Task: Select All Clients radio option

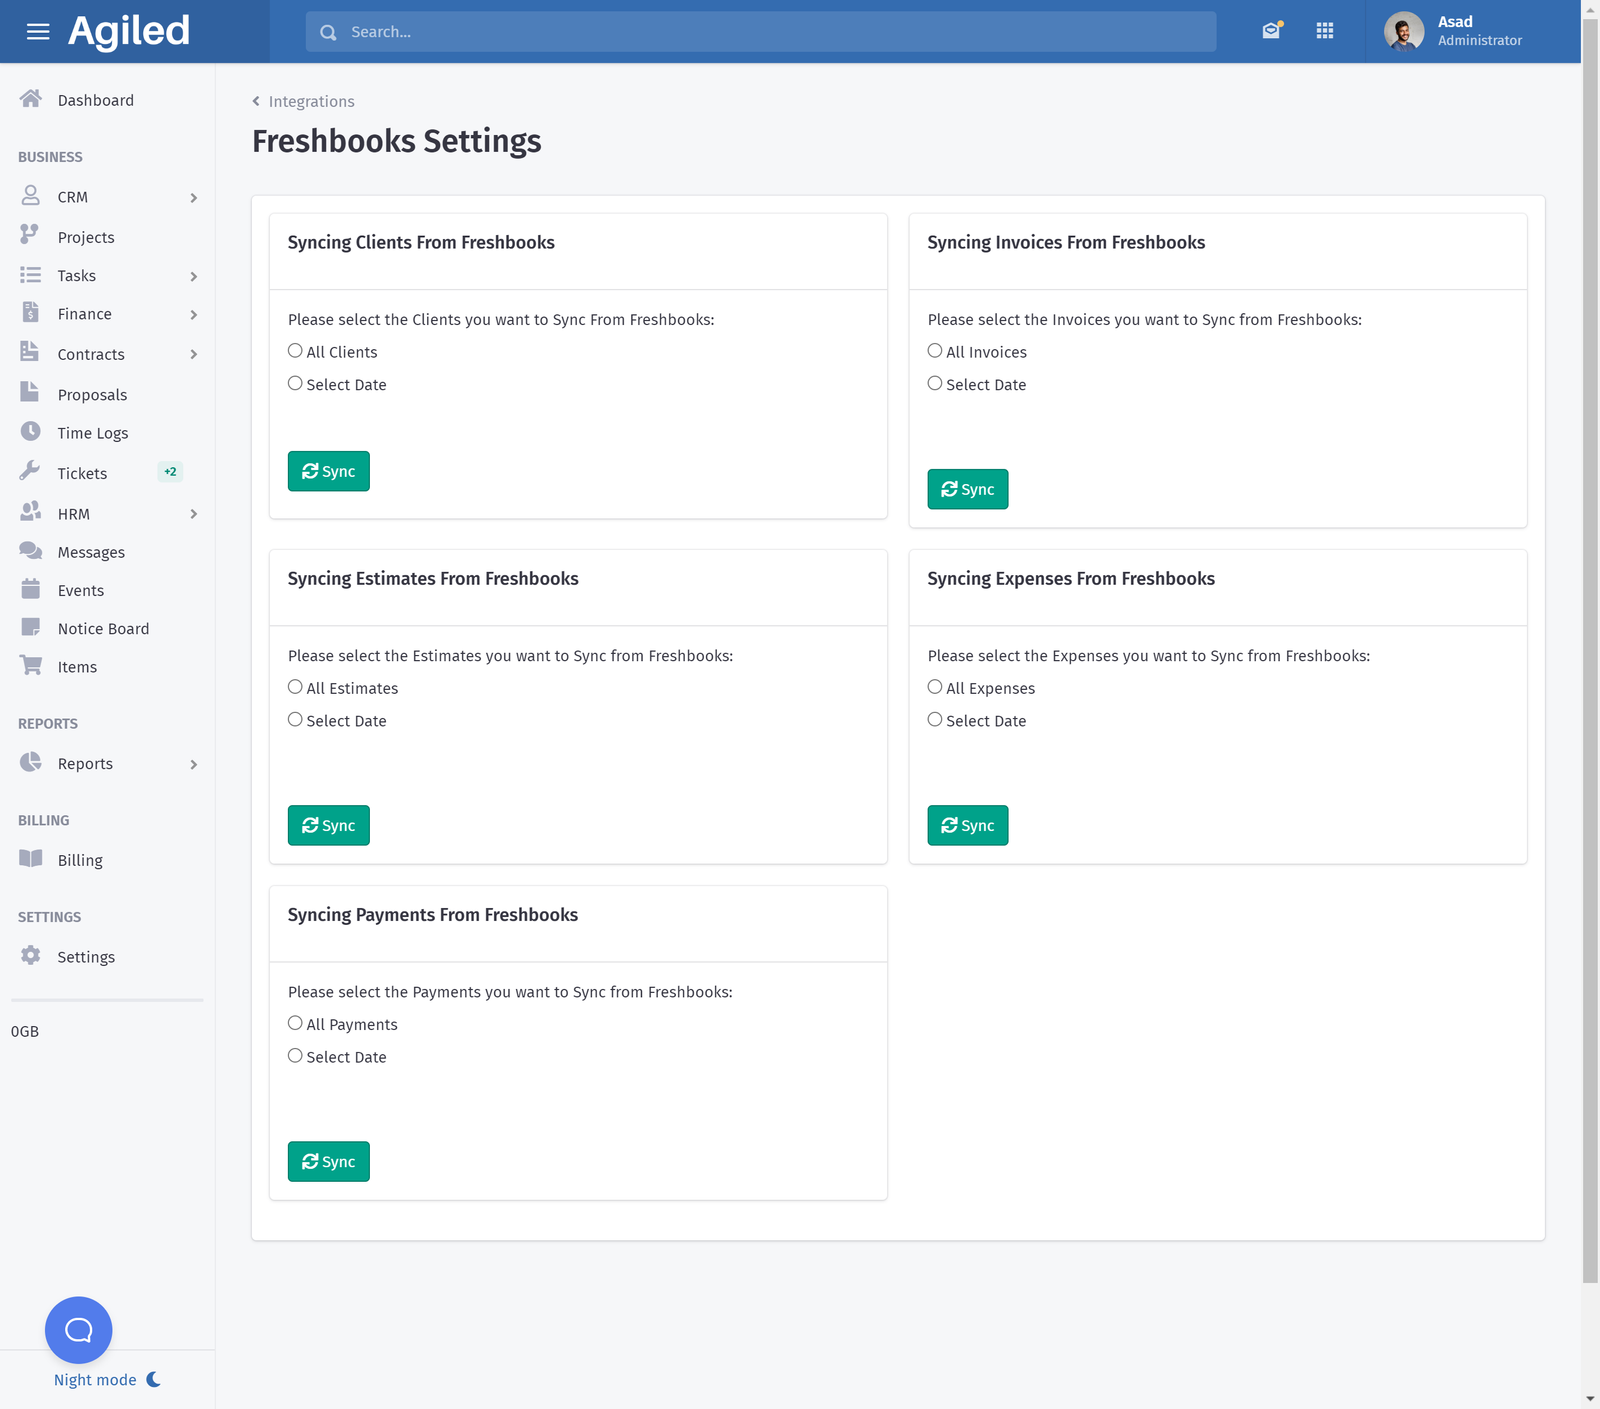Action: tap(295, 350)
